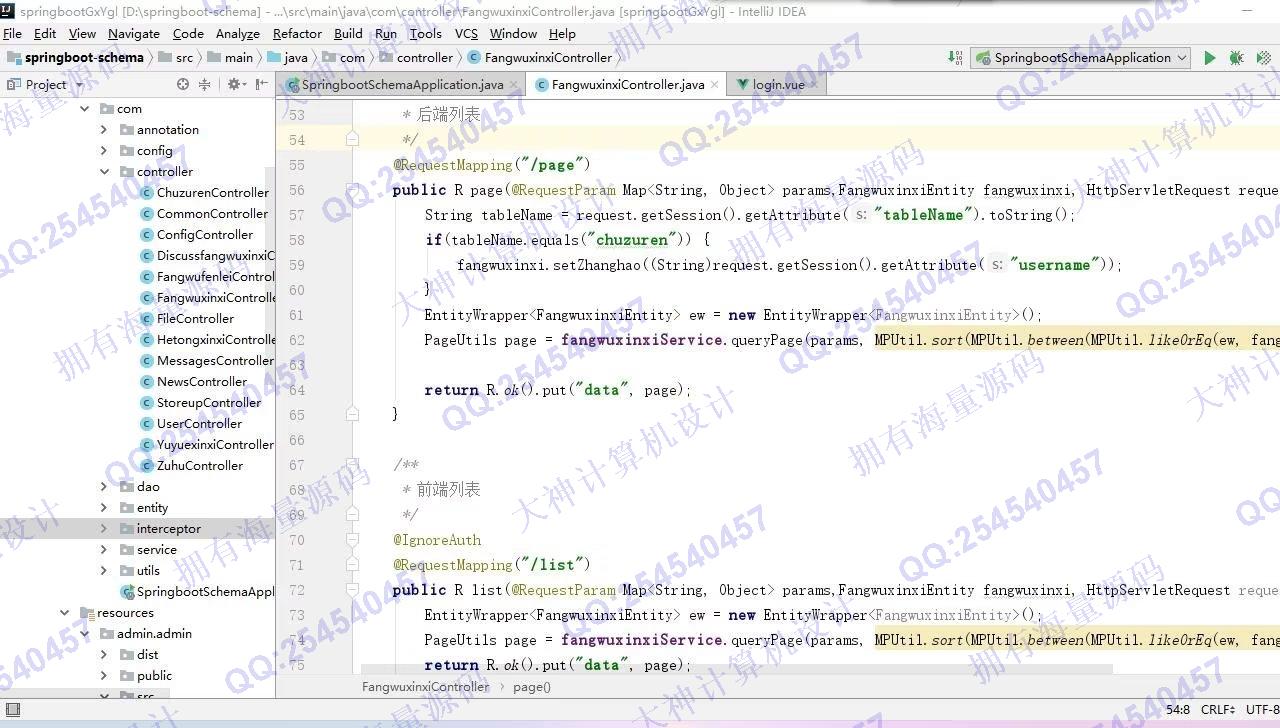
Task: Switch to SpringbootSchemaApplication.java tab
Action: [402, 85]
